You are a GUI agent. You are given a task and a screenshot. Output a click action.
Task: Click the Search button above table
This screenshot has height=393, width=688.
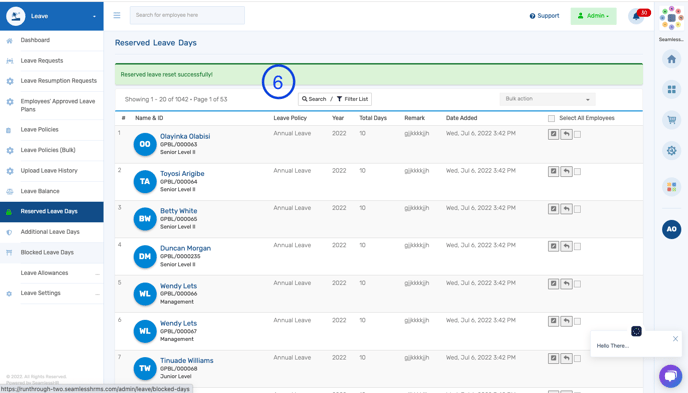click(x=314, y=99)
